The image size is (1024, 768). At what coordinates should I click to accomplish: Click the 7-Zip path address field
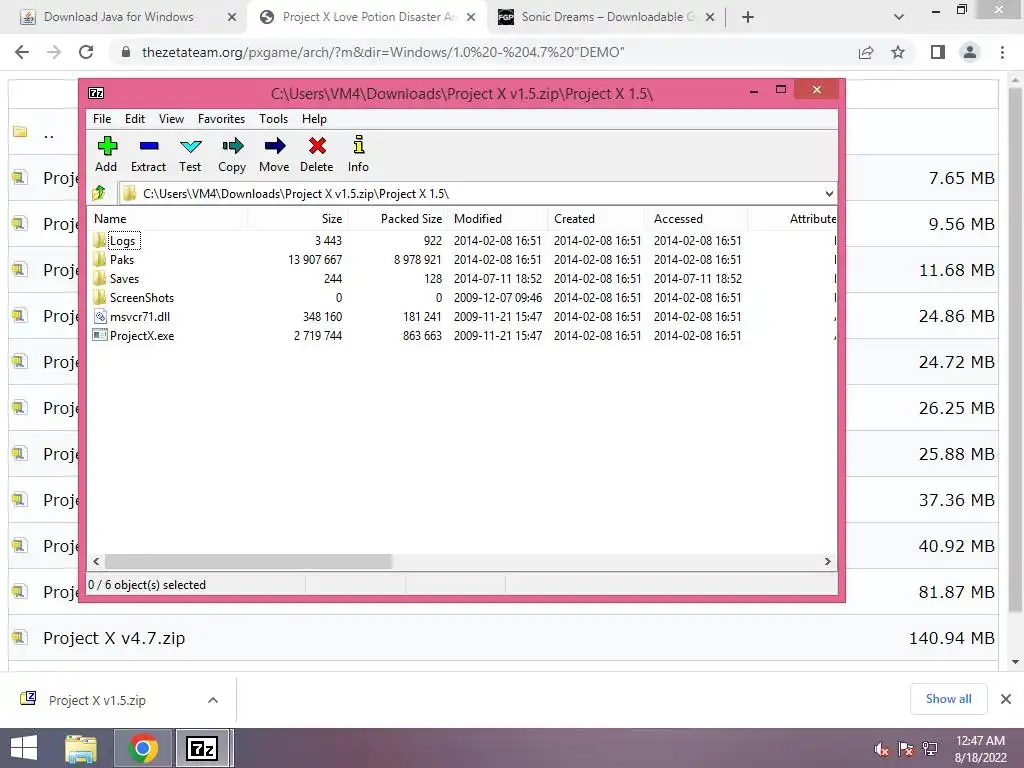470,194
